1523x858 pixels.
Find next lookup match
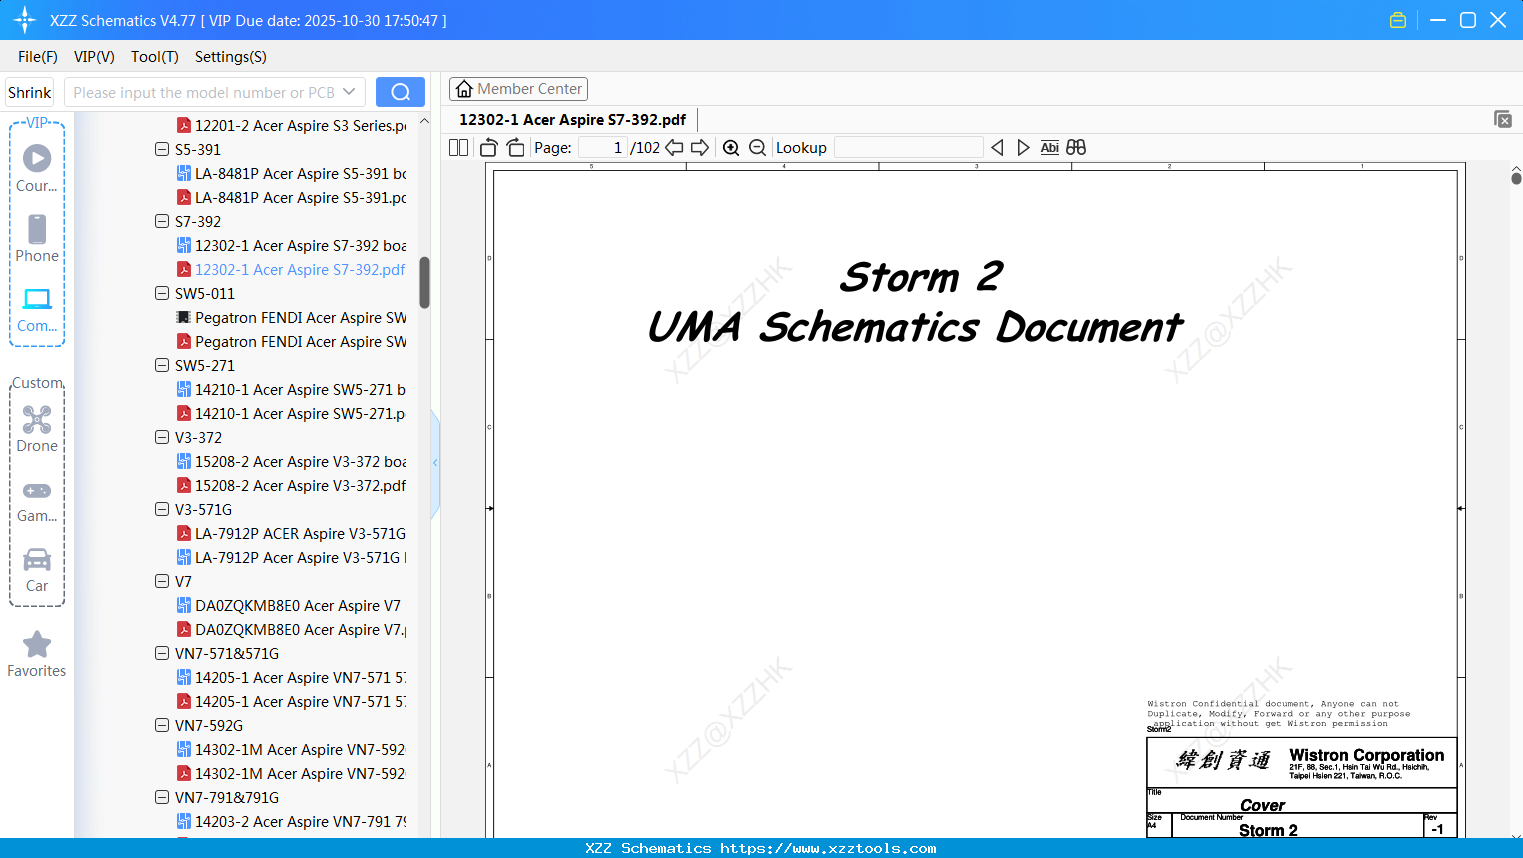(1023, 148)
